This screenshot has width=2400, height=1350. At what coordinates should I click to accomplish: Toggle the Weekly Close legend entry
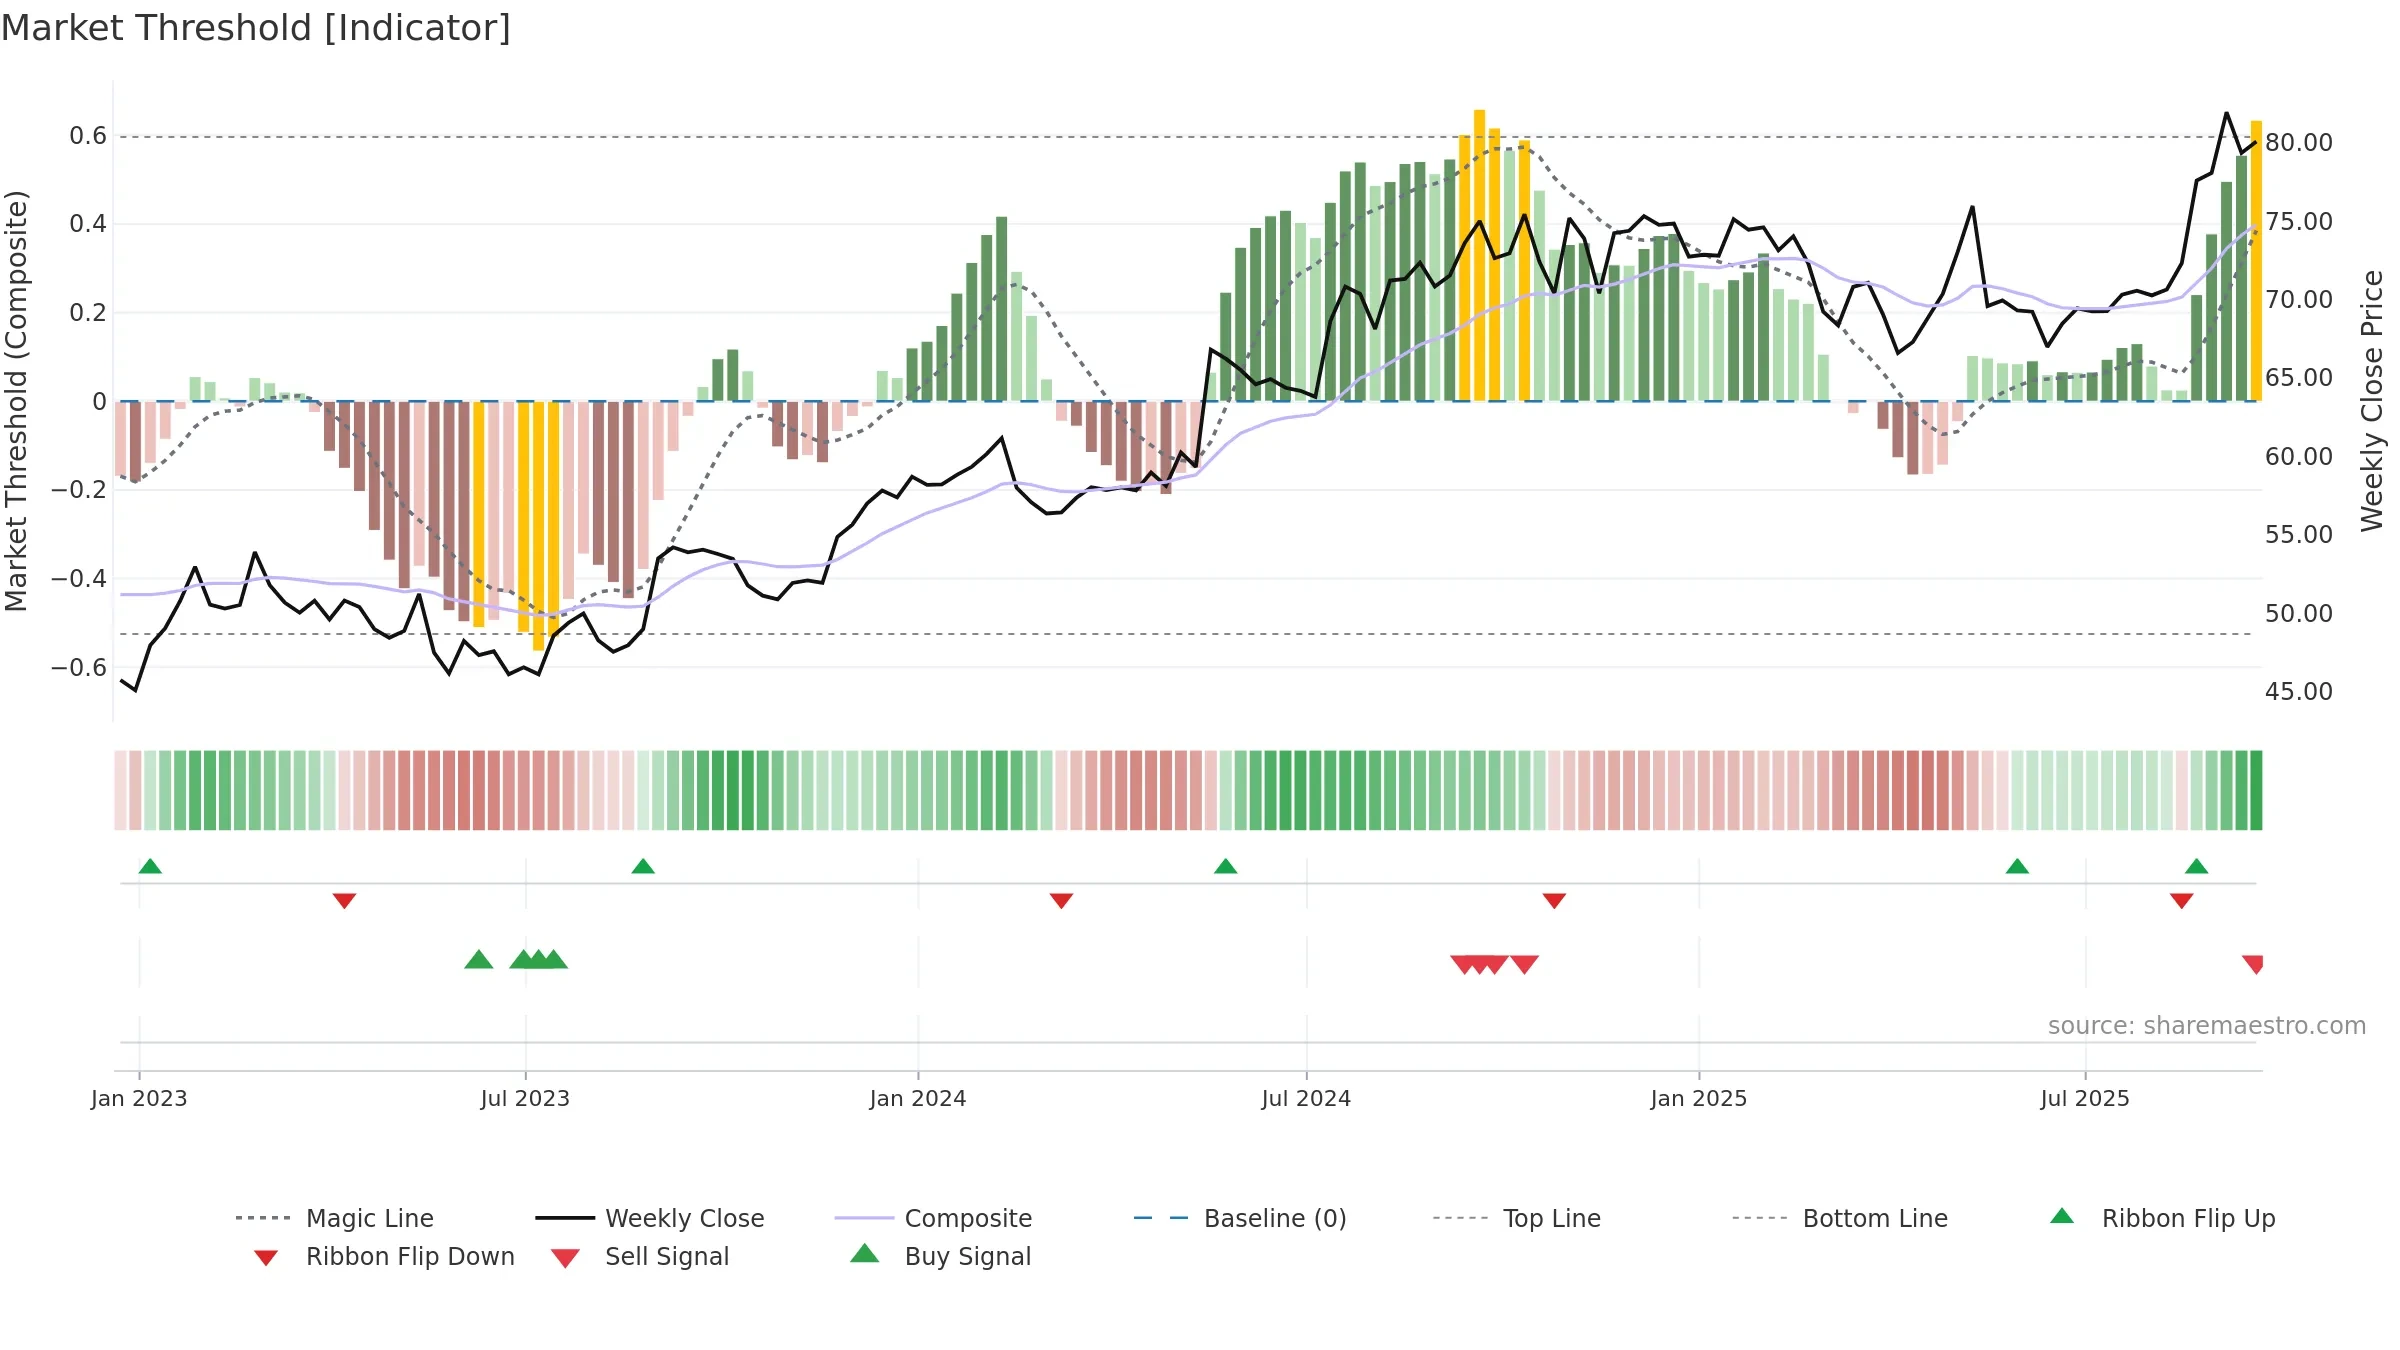coord(650,1218)
